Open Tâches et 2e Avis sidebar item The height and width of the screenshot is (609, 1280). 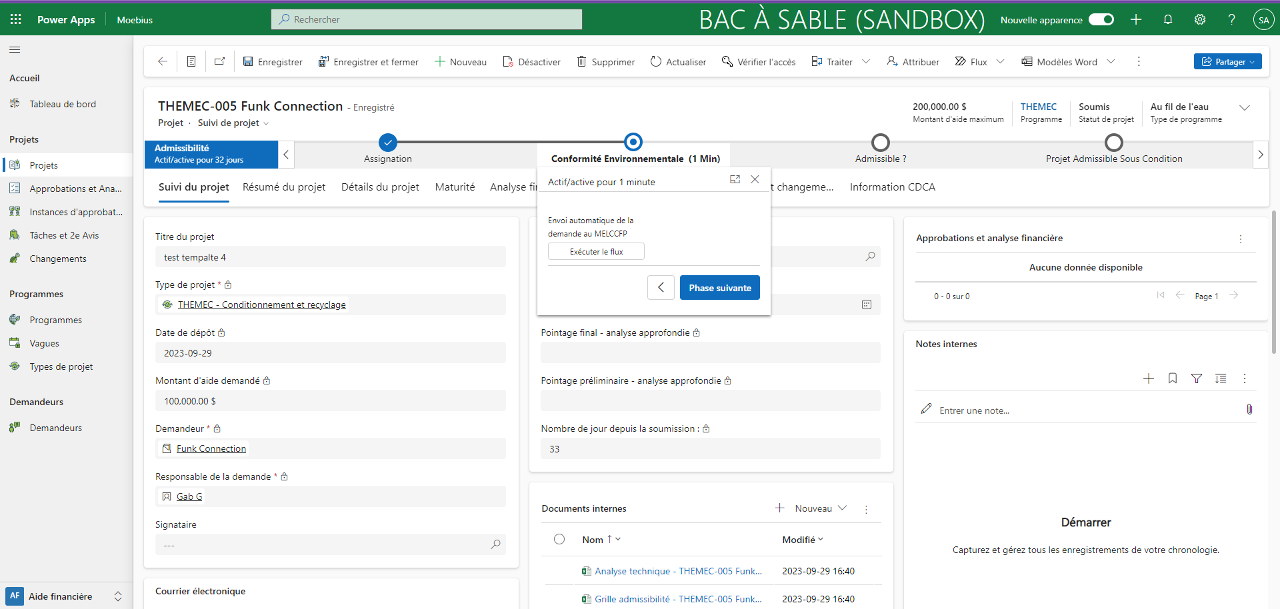coord(66,235)
